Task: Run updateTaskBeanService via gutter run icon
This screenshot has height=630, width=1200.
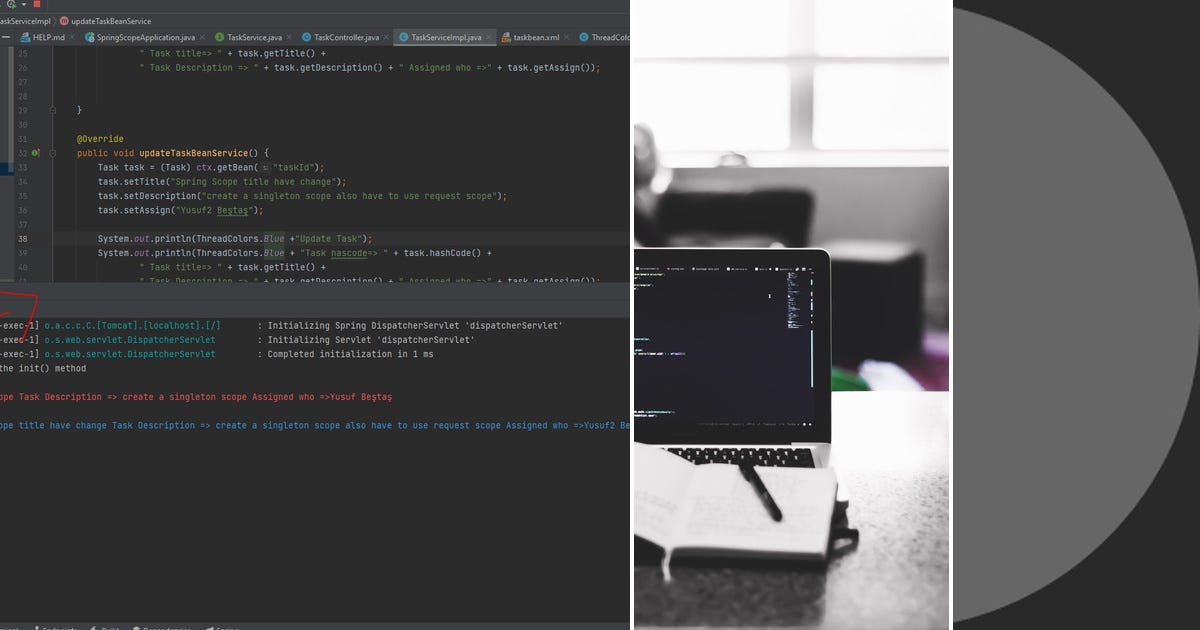Action: coord(35,153)
